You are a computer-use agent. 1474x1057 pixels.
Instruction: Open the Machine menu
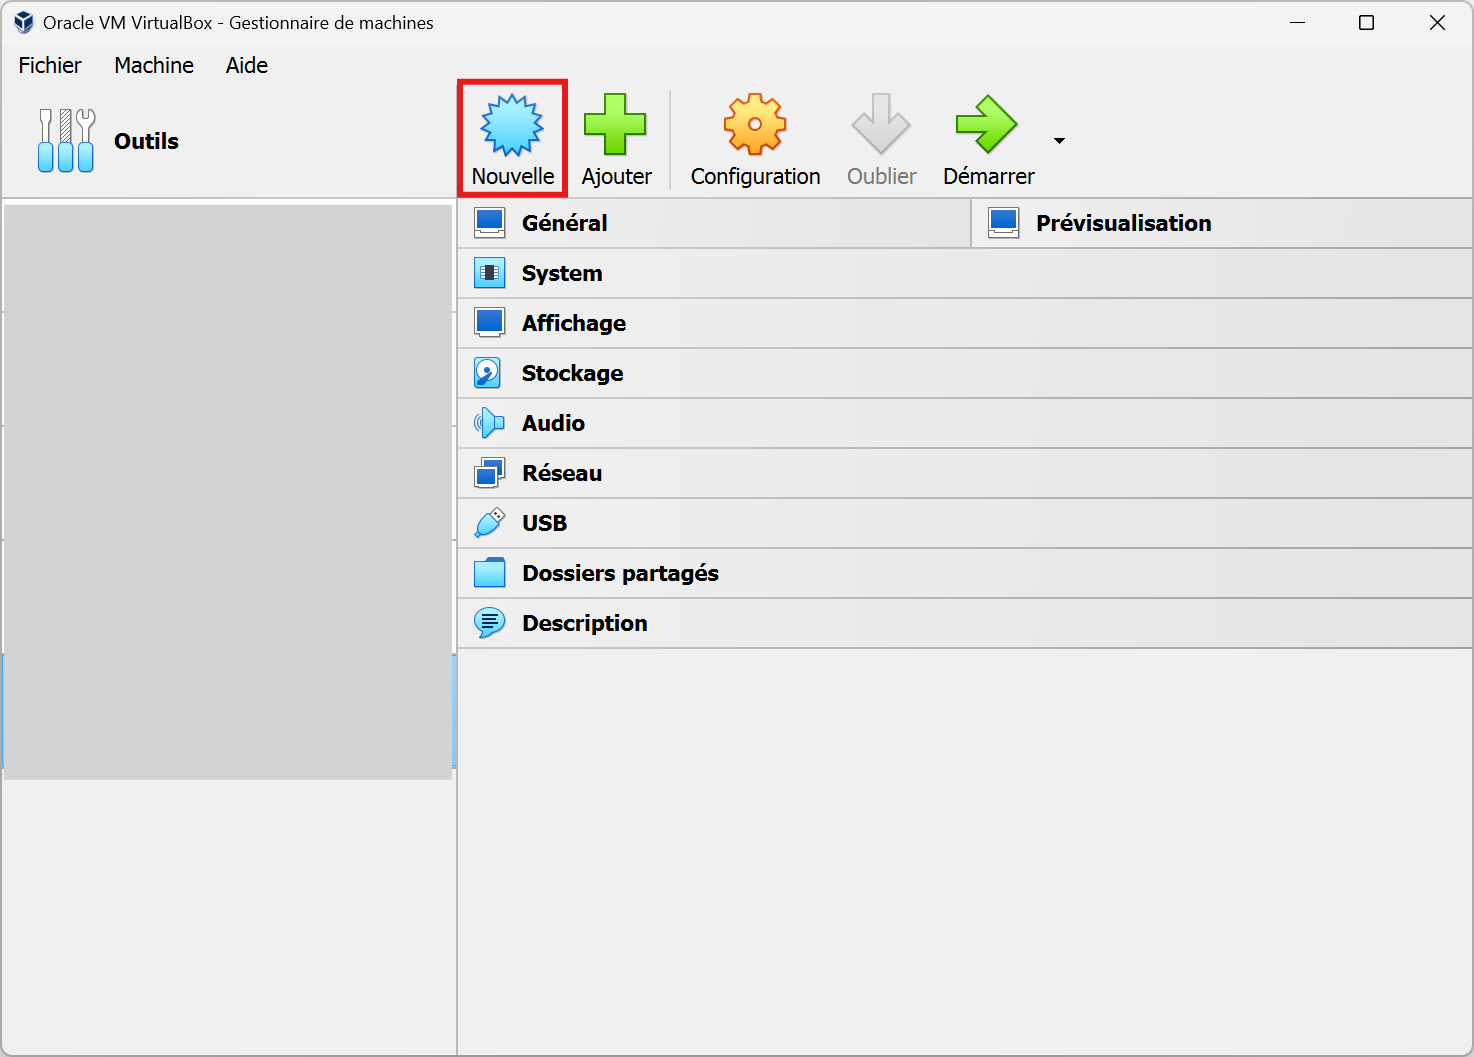[154, 65]
